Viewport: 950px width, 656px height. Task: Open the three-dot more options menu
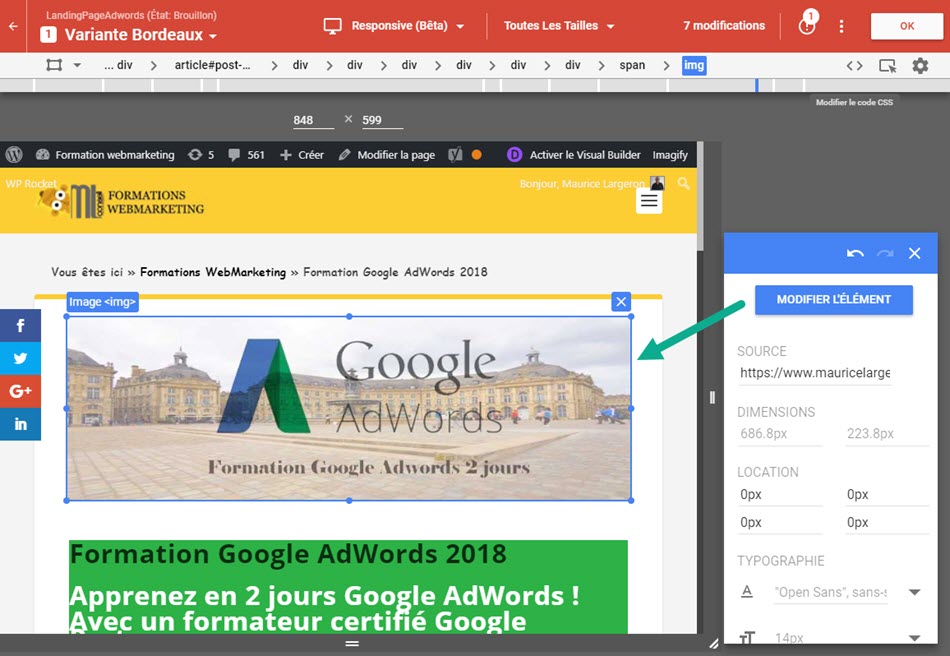[841, 26]
